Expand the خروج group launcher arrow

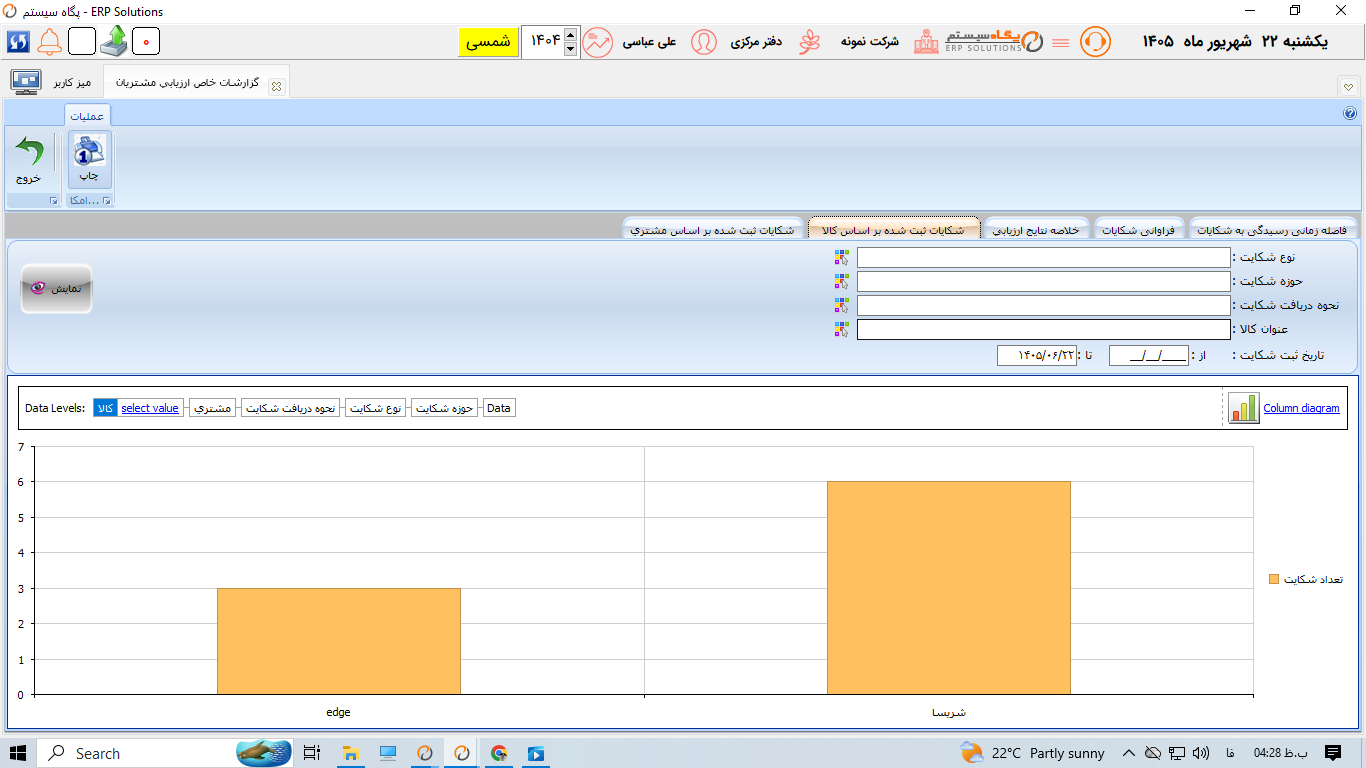53,201
